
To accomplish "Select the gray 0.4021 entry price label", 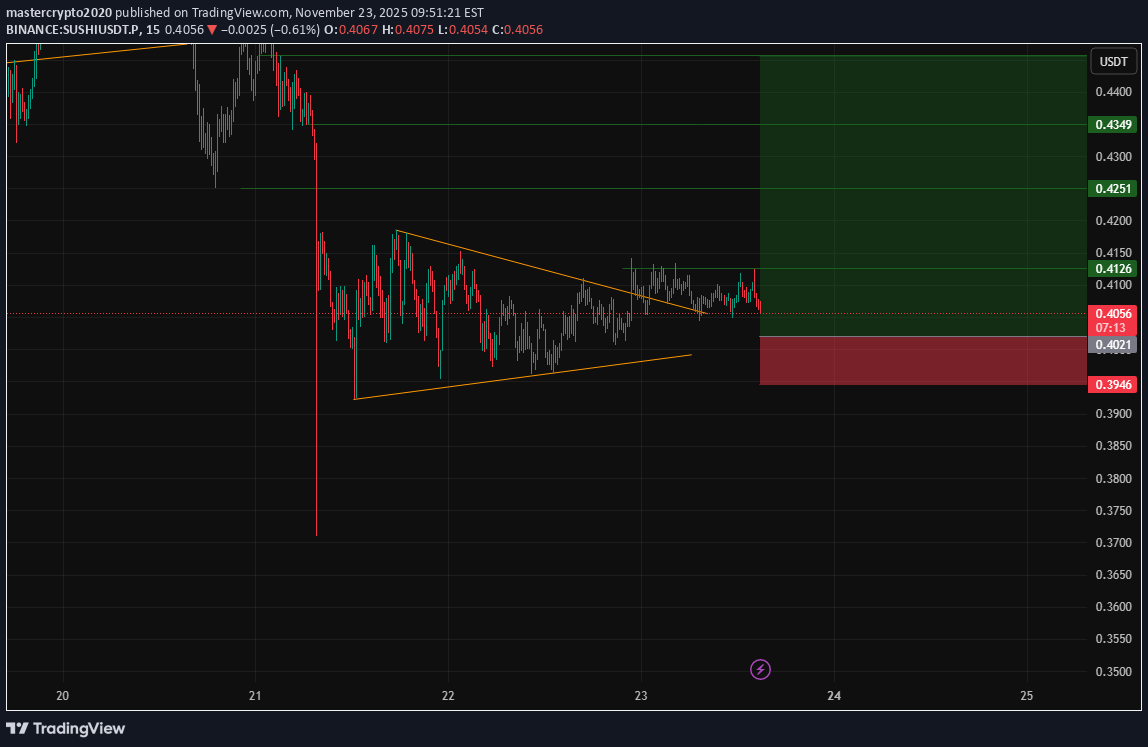I will tap(1113, 345).
